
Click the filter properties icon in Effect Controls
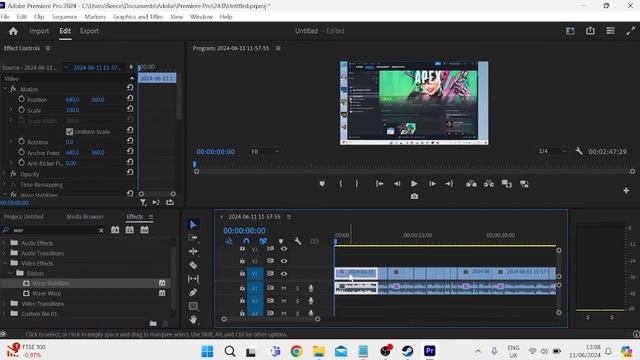(x=143, y=202)
